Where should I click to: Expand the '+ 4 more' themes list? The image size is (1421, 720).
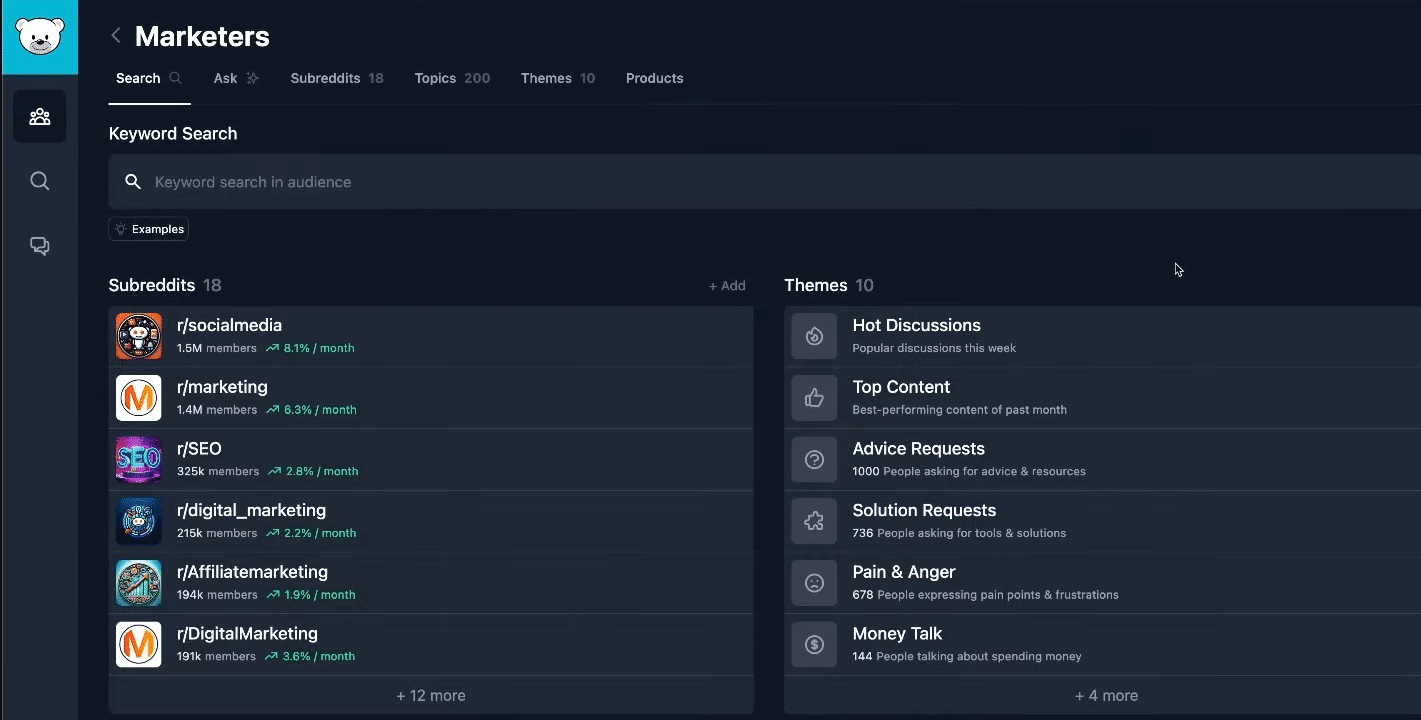pyautogui.click(x=1106, y=696)
